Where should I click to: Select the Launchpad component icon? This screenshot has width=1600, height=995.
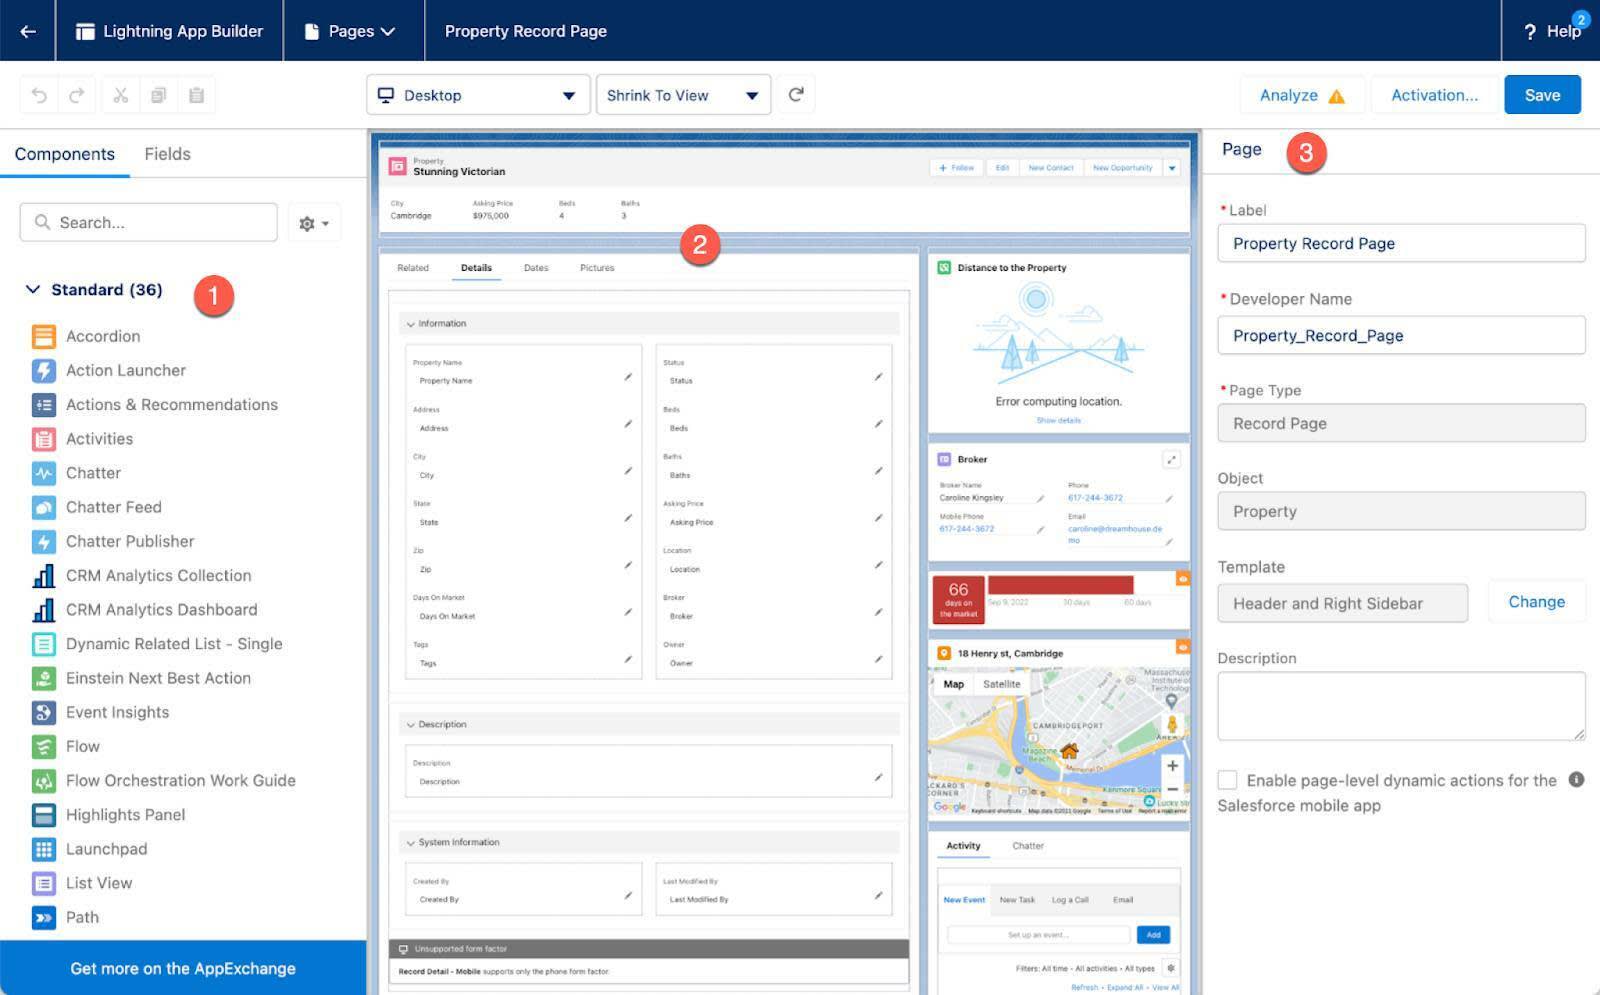pyautogui.click(x=43, y=849)
